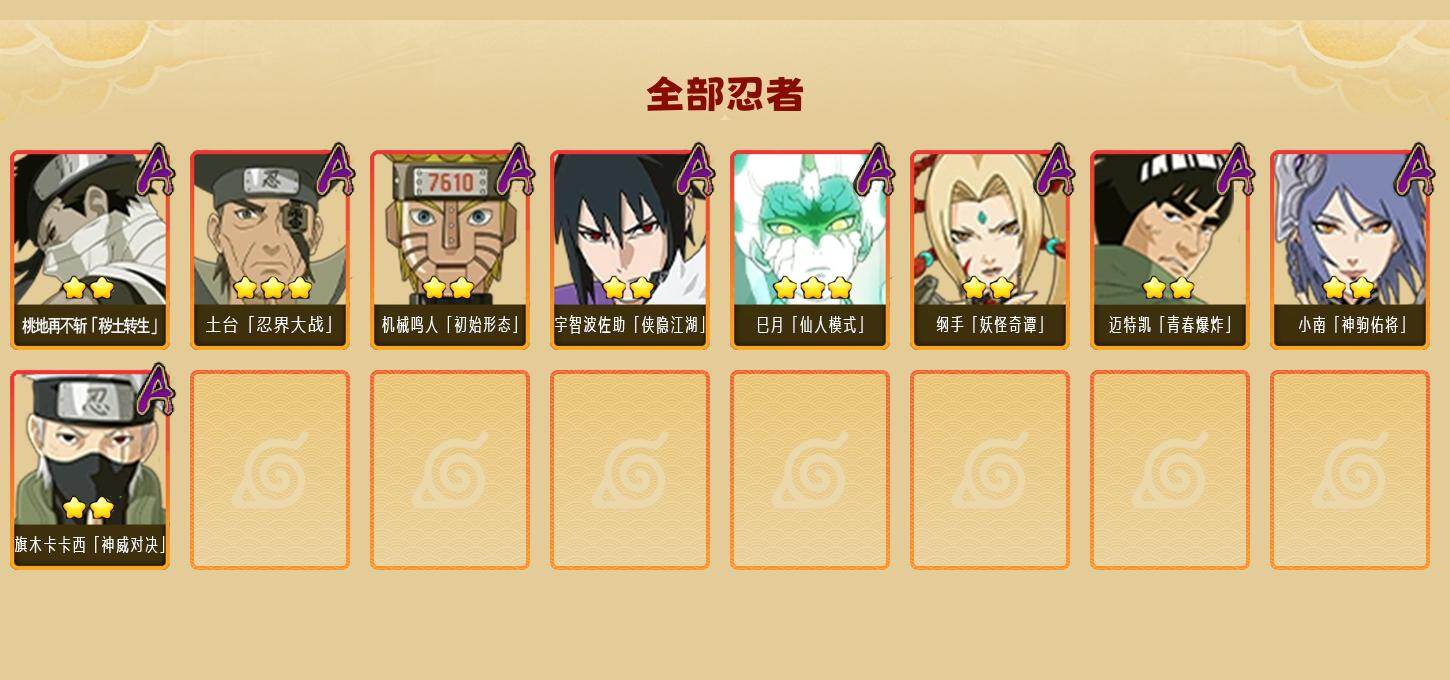Click the two stars on 纲手 card
Screen dimensions: 1450x680
coord(988,288)
